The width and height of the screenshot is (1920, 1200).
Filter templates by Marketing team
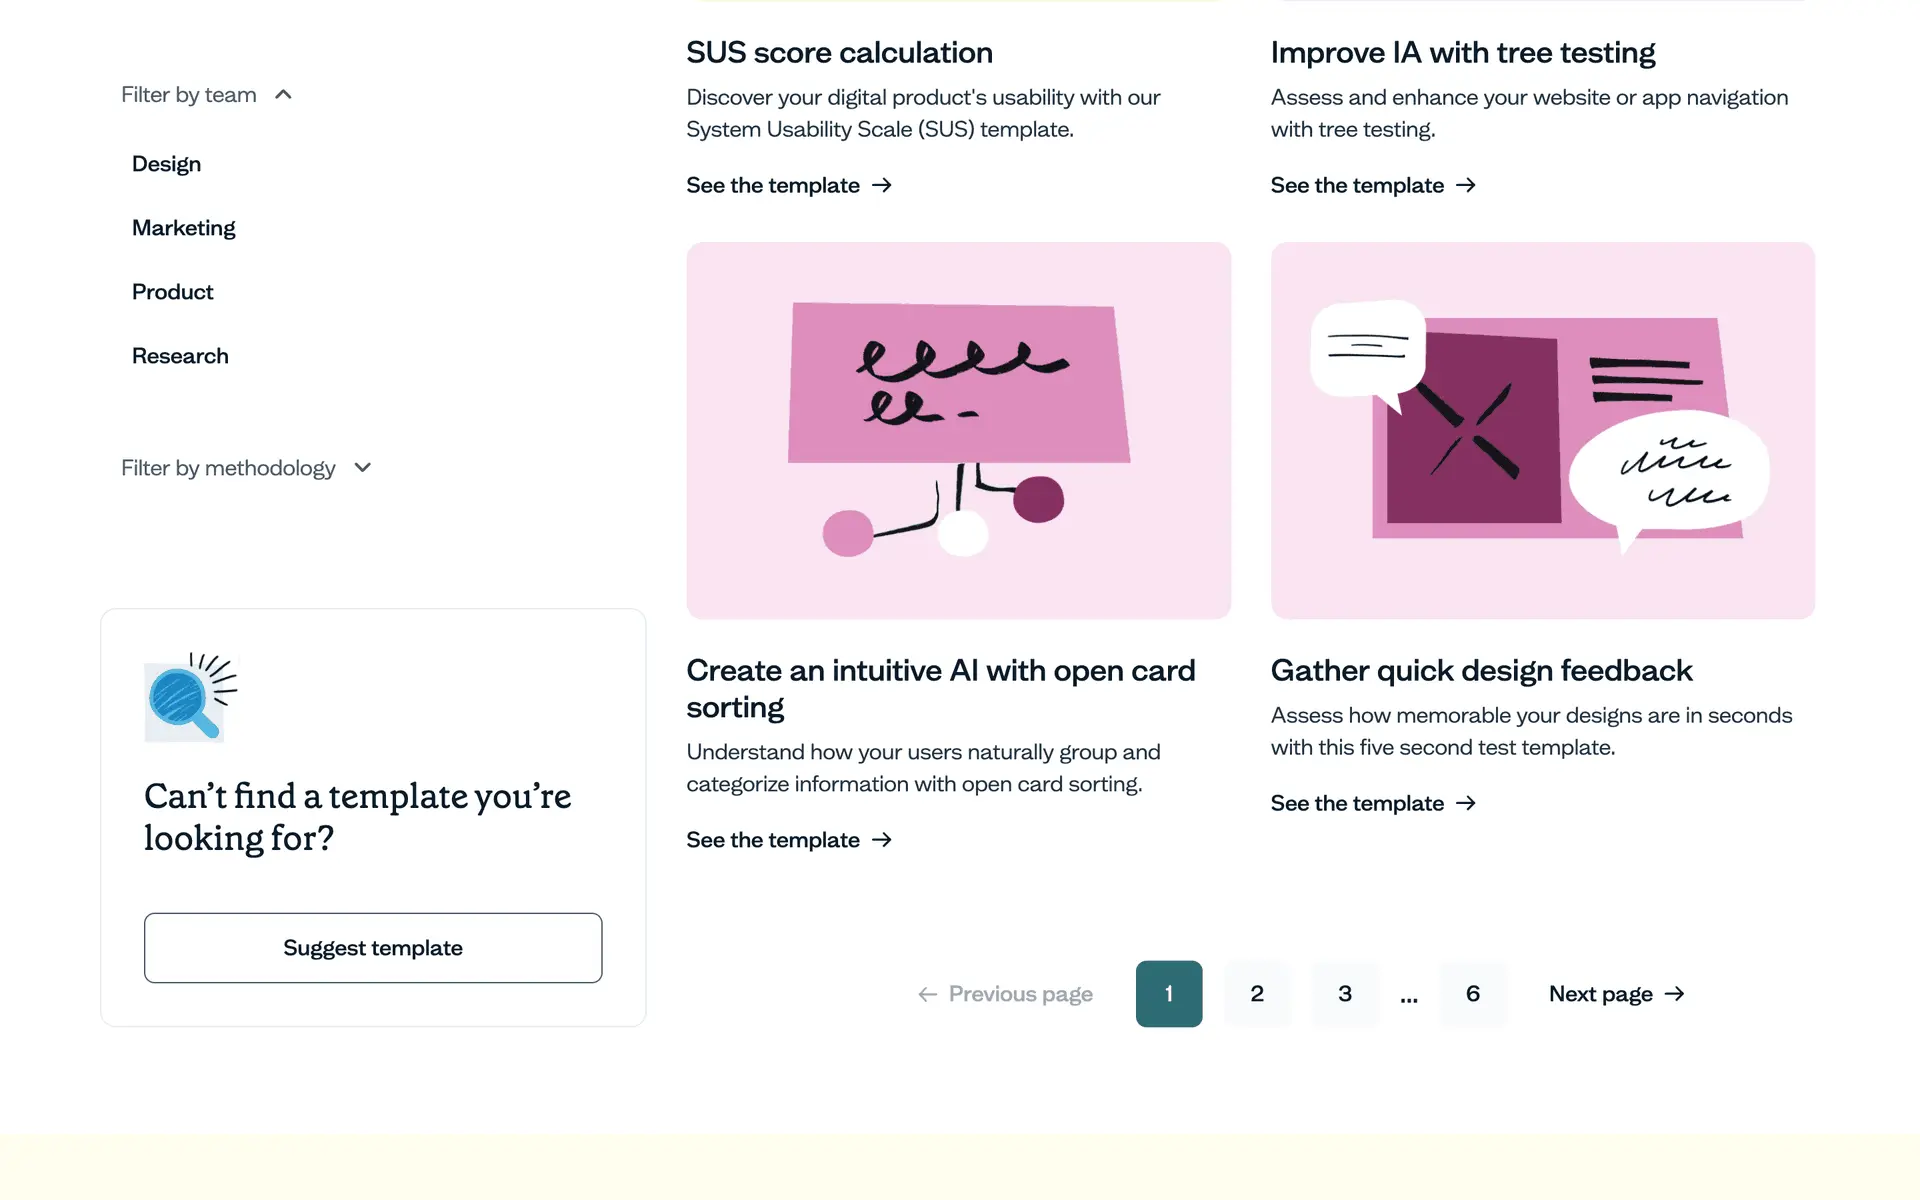(x=184, y=228)
